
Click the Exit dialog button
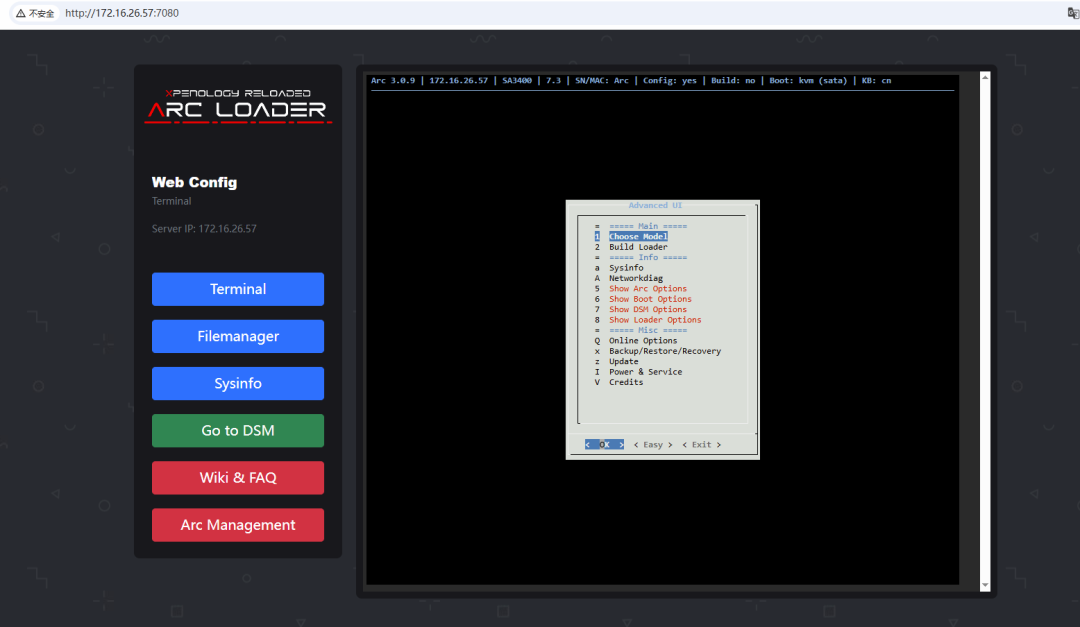pyautogui.click(x=701, y=444)
